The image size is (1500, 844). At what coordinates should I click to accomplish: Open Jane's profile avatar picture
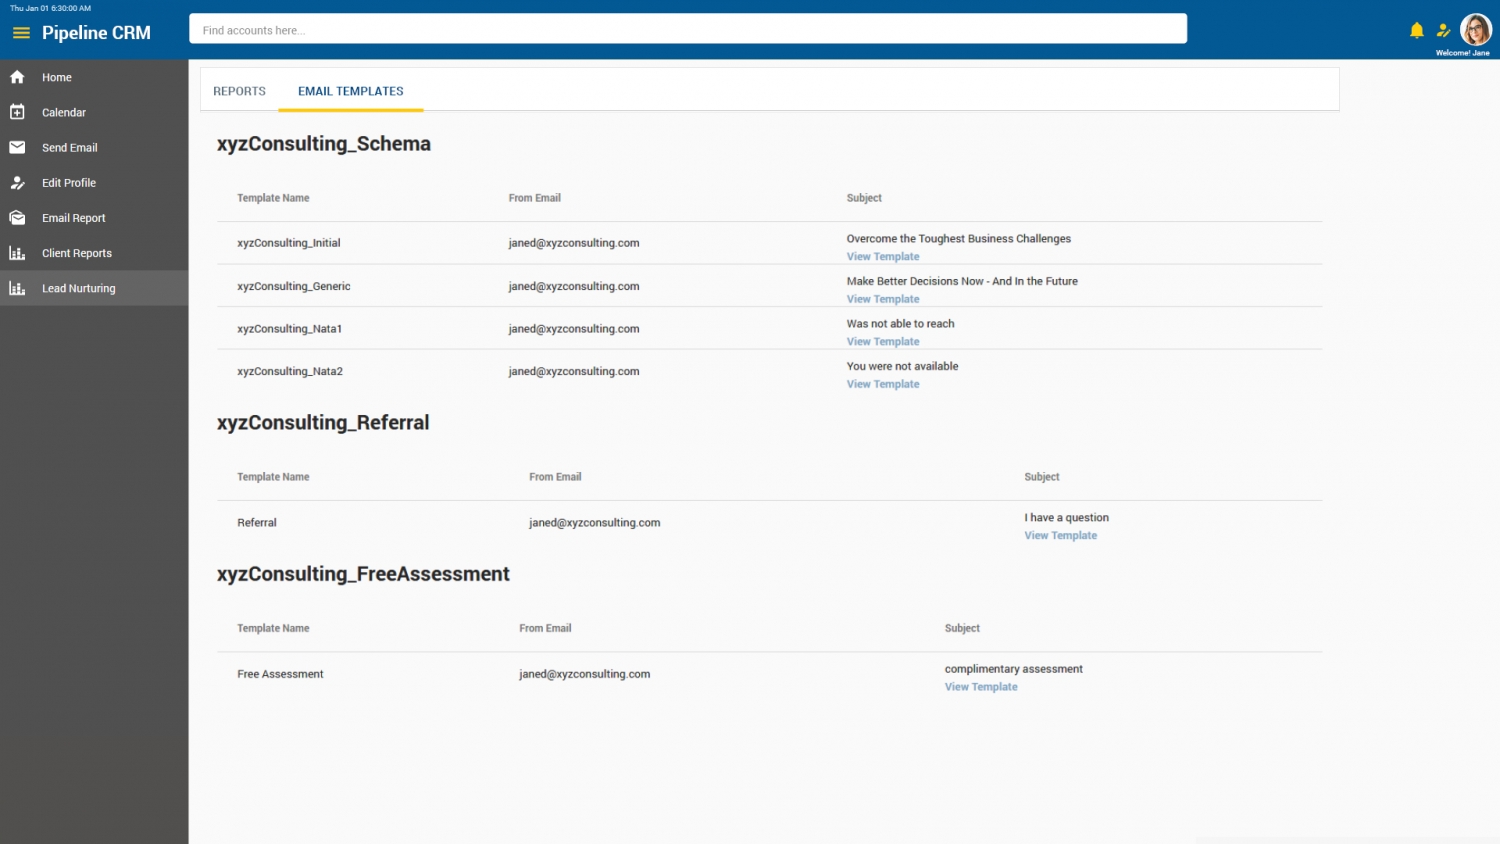click(x=1476, y=29)
